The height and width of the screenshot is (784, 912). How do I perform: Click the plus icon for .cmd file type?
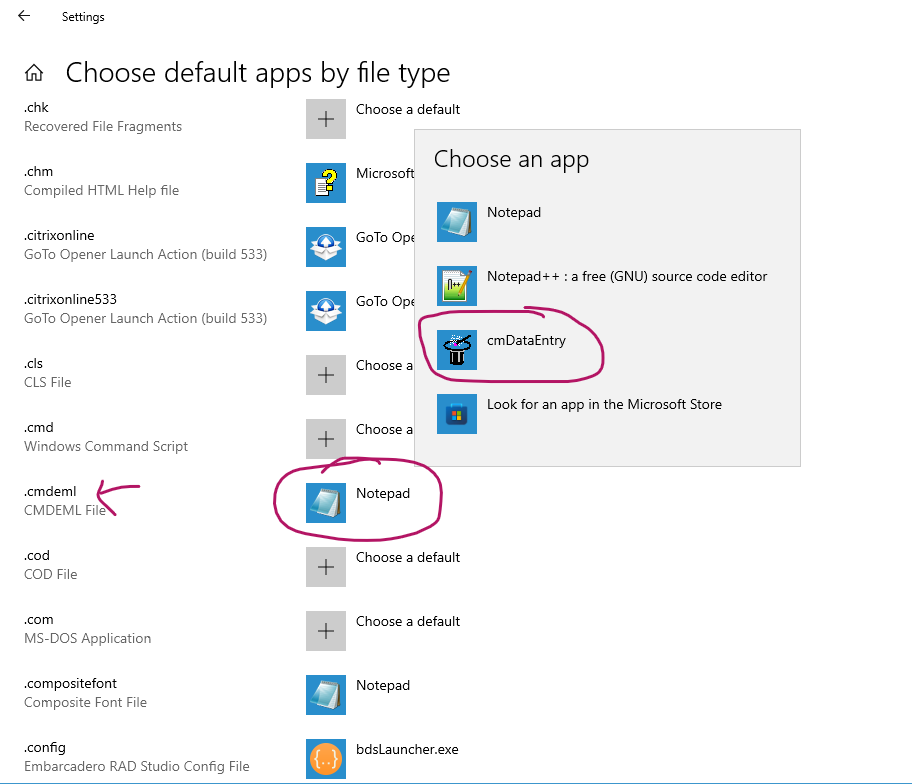(326, 439)
